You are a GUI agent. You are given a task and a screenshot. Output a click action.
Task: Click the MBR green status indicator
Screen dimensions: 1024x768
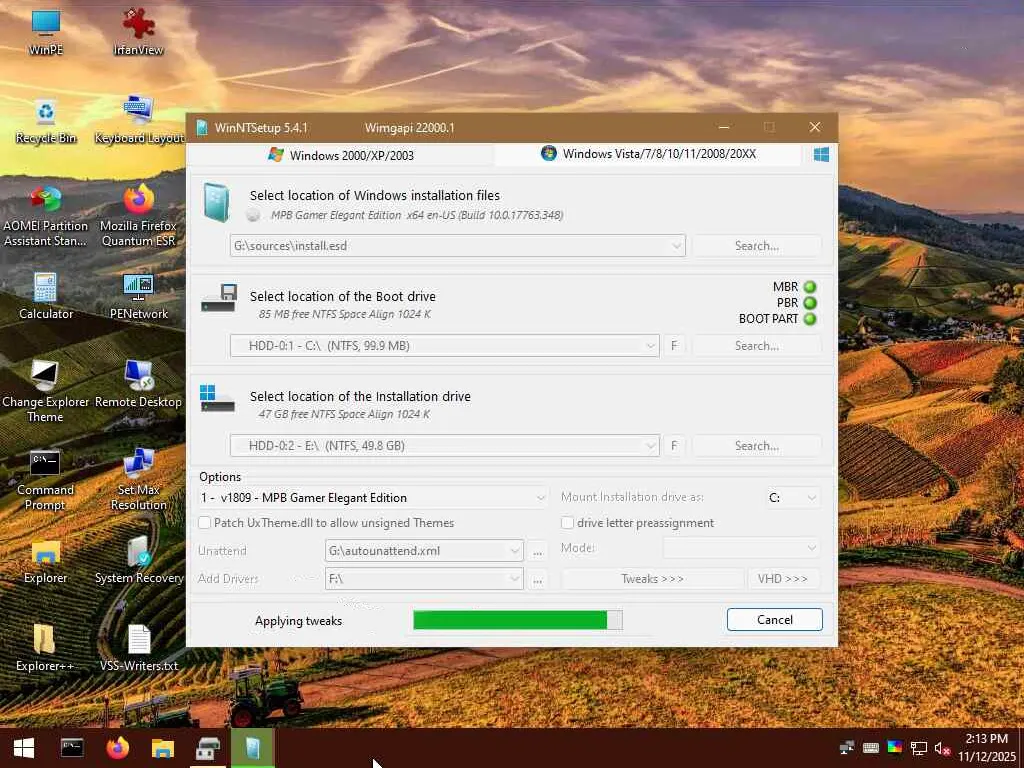[810, 287]
